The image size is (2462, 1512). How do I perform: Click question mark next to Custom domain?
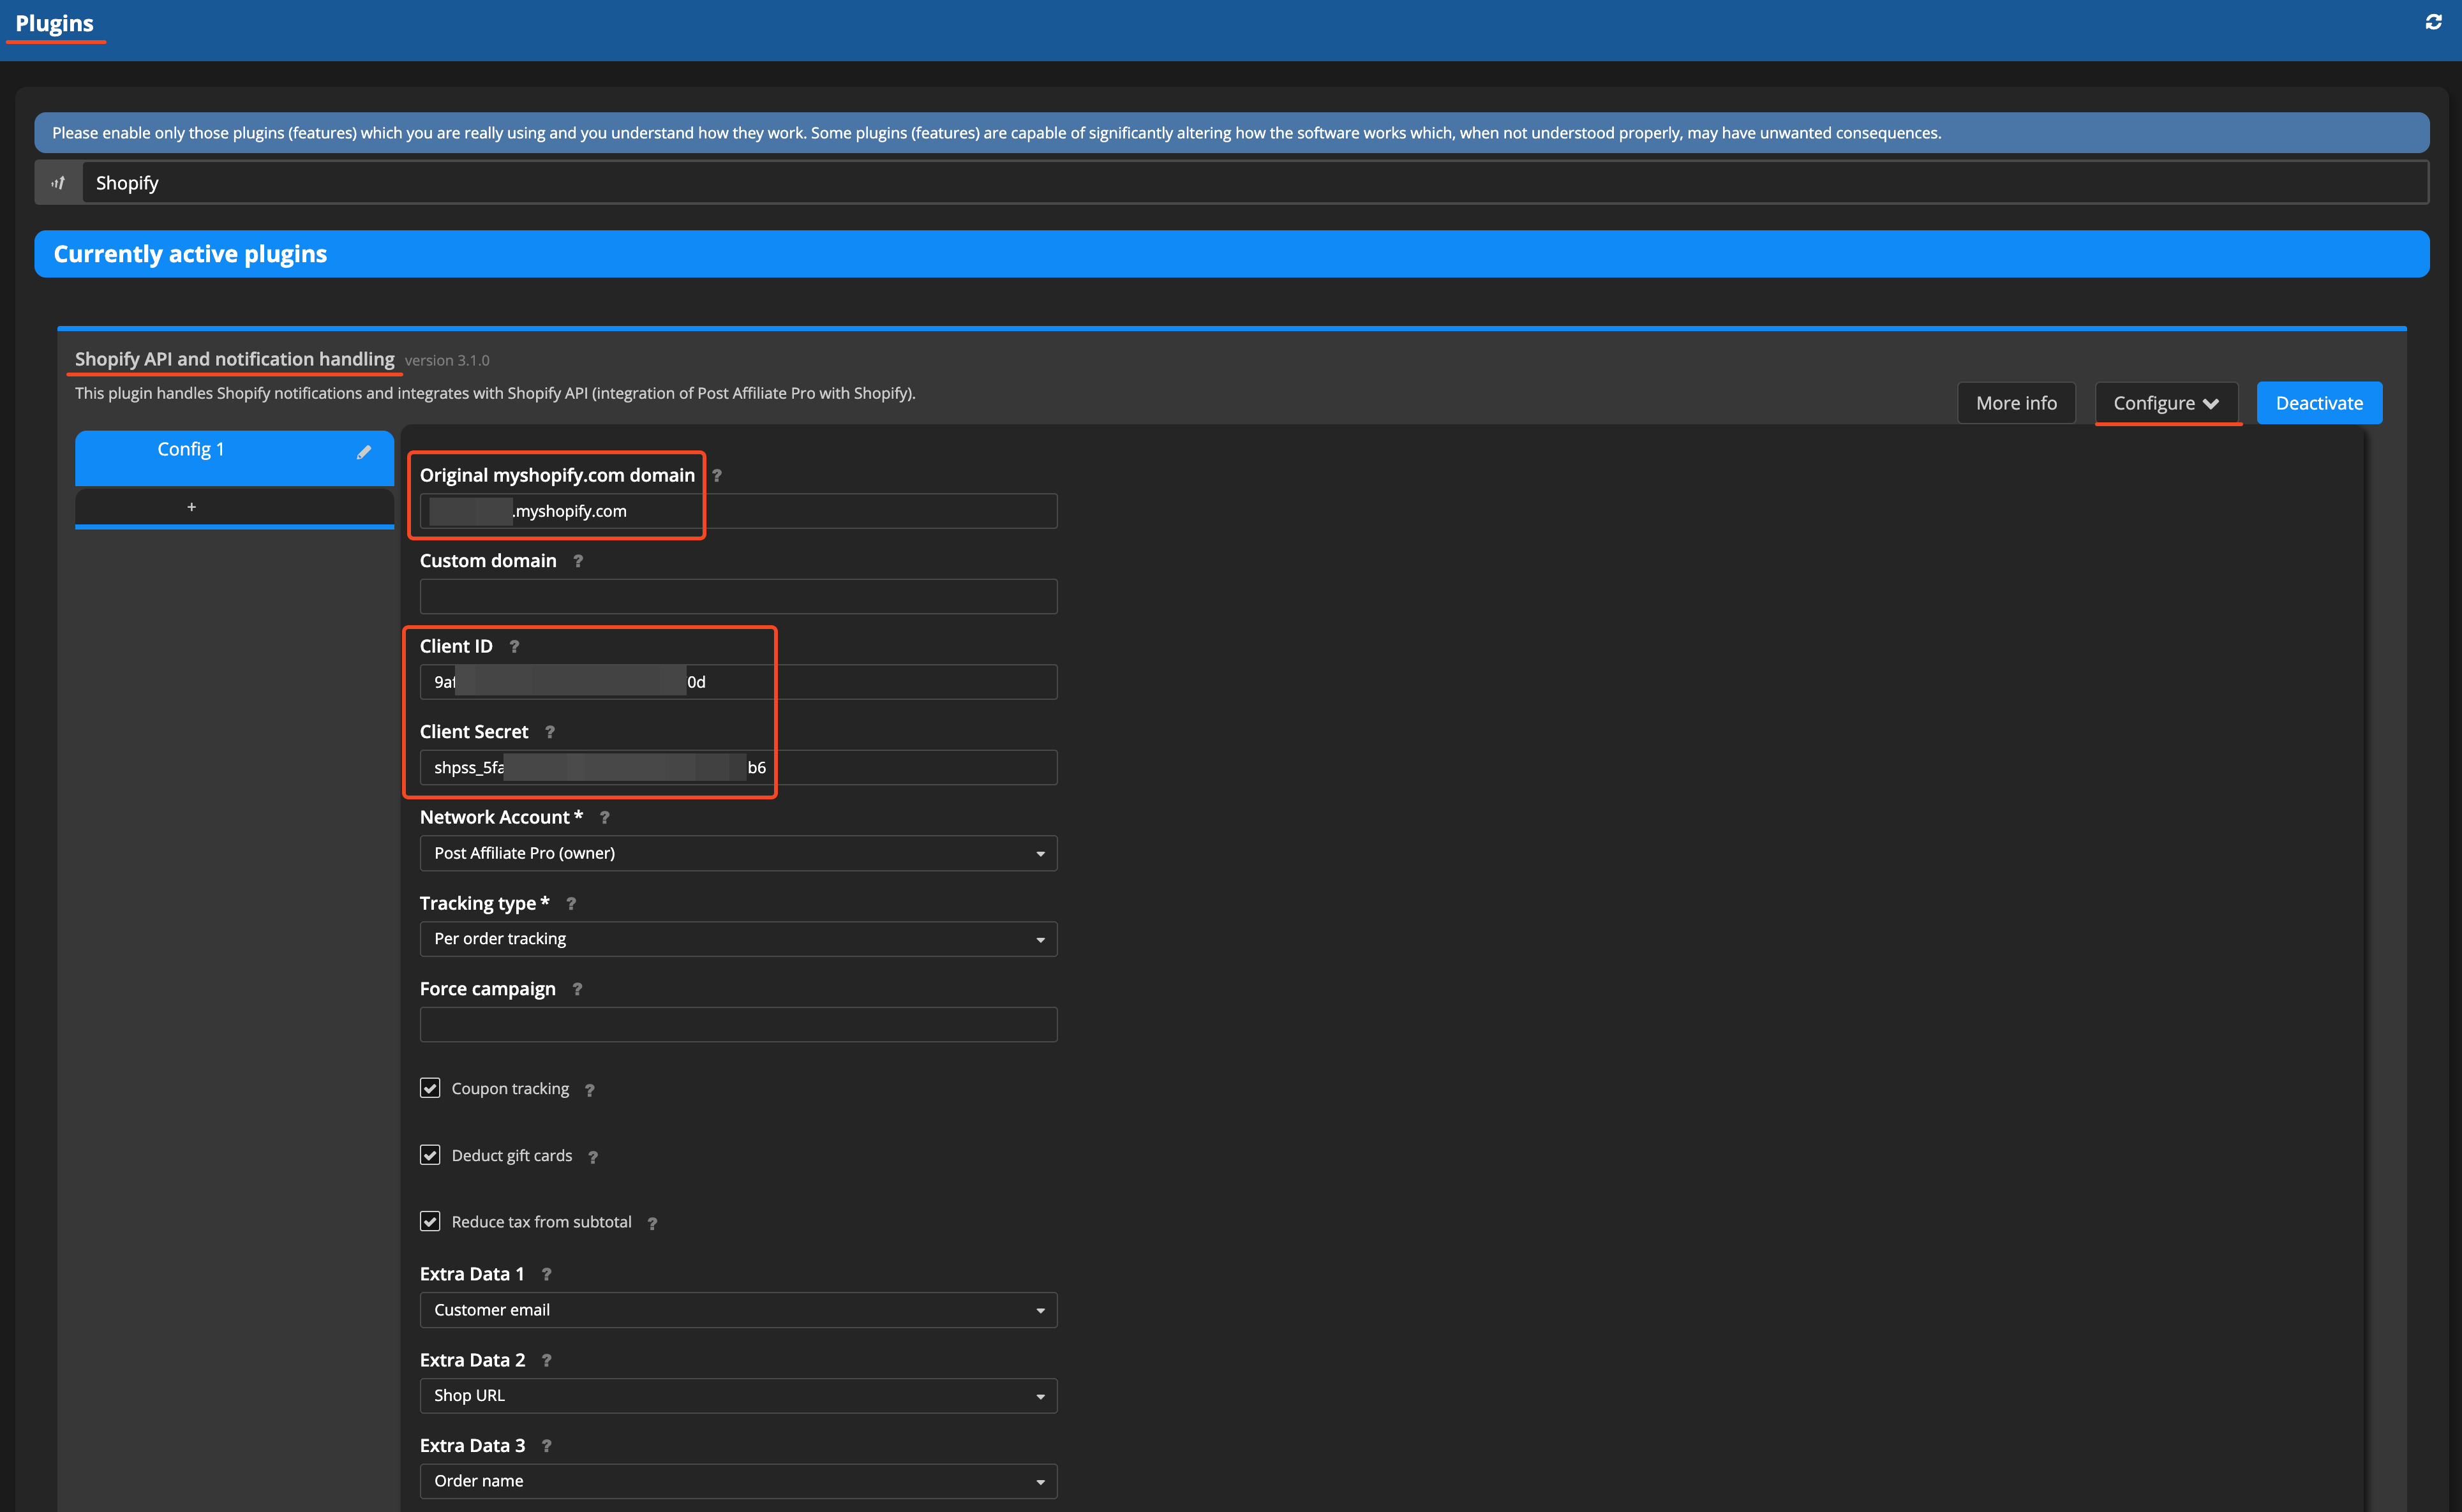tap(578, 562)
